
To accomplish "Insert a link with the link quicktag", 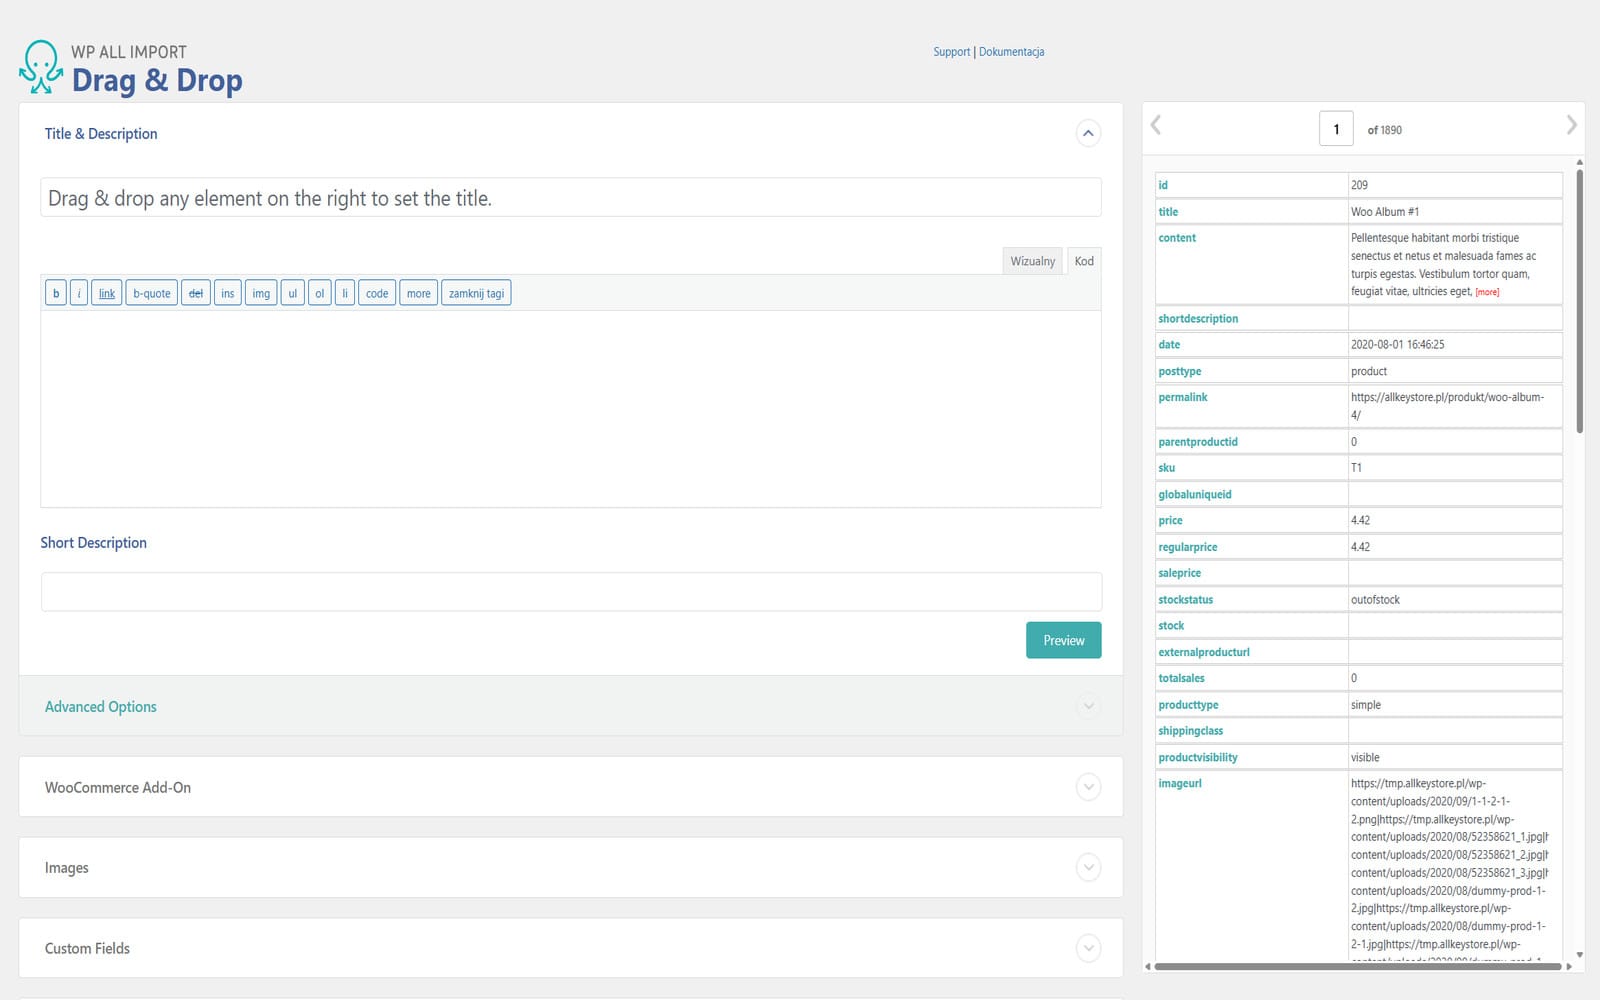I will [107, 293].
